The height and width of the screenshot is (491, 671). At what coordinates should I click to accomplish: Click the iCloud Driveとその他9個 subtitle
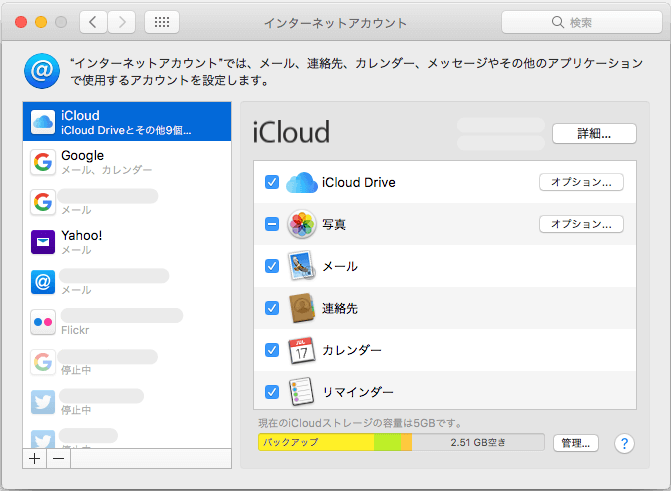click(x=126, y=130)
